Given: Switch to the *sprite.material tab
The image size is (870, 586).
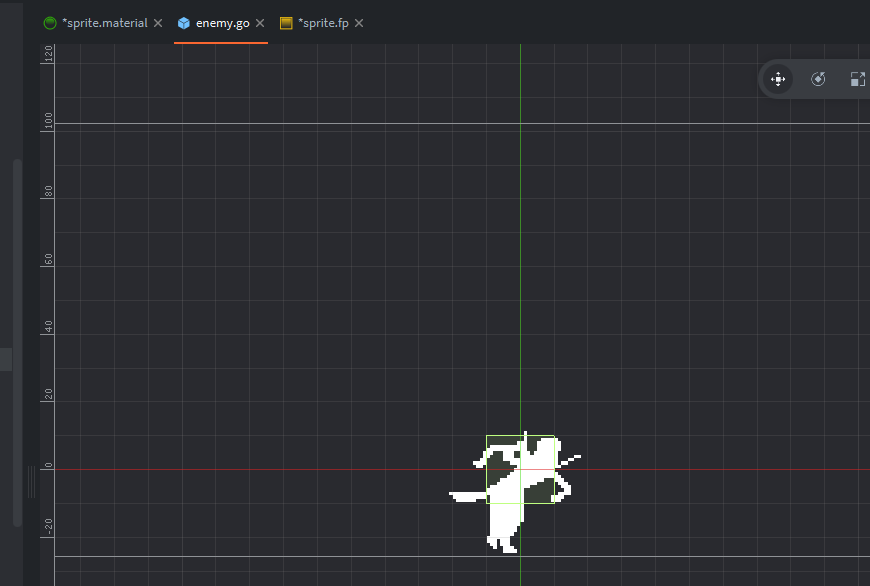Looking at the screenshot, I should pos(104,23).
